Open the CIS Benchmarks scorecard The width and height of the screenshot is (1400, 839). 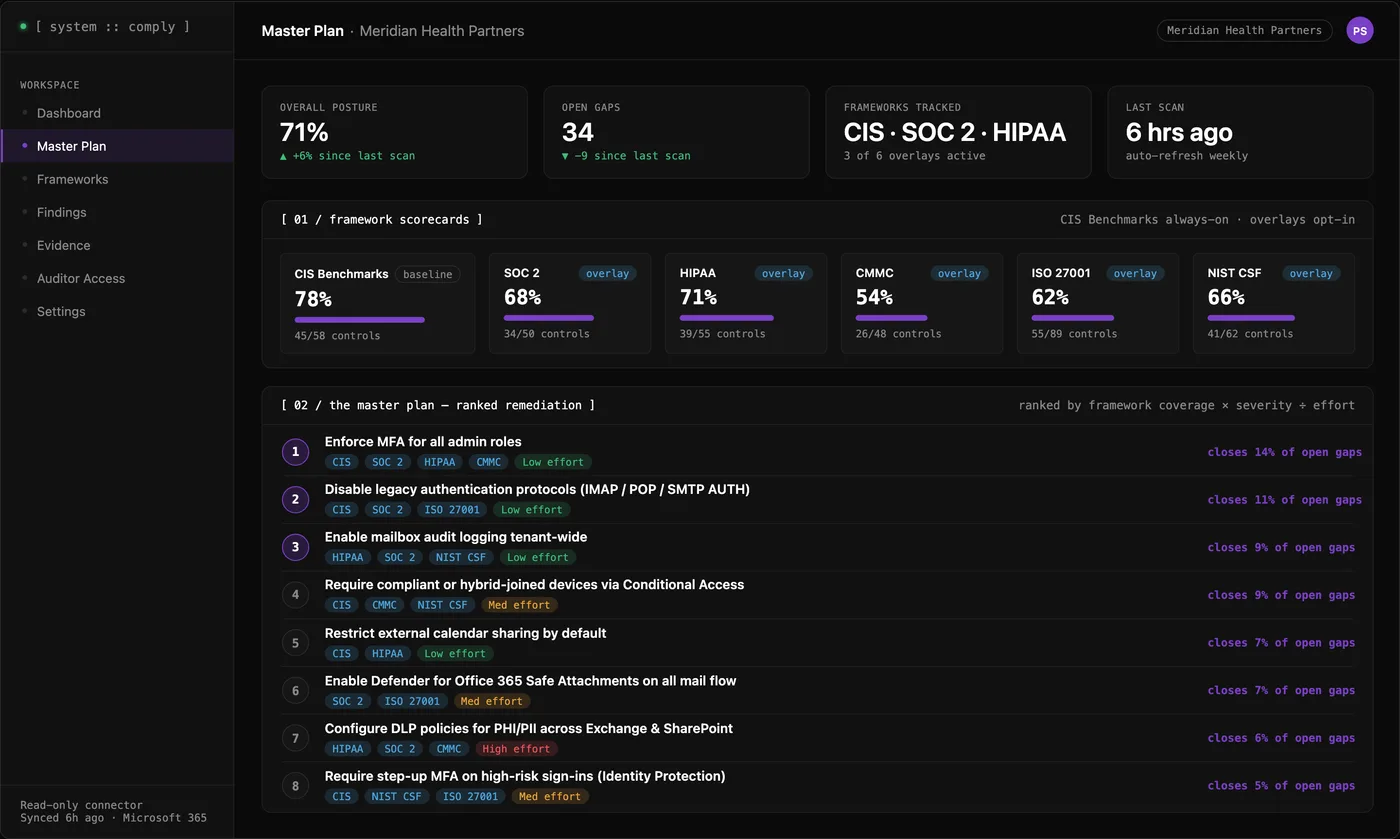378,303
